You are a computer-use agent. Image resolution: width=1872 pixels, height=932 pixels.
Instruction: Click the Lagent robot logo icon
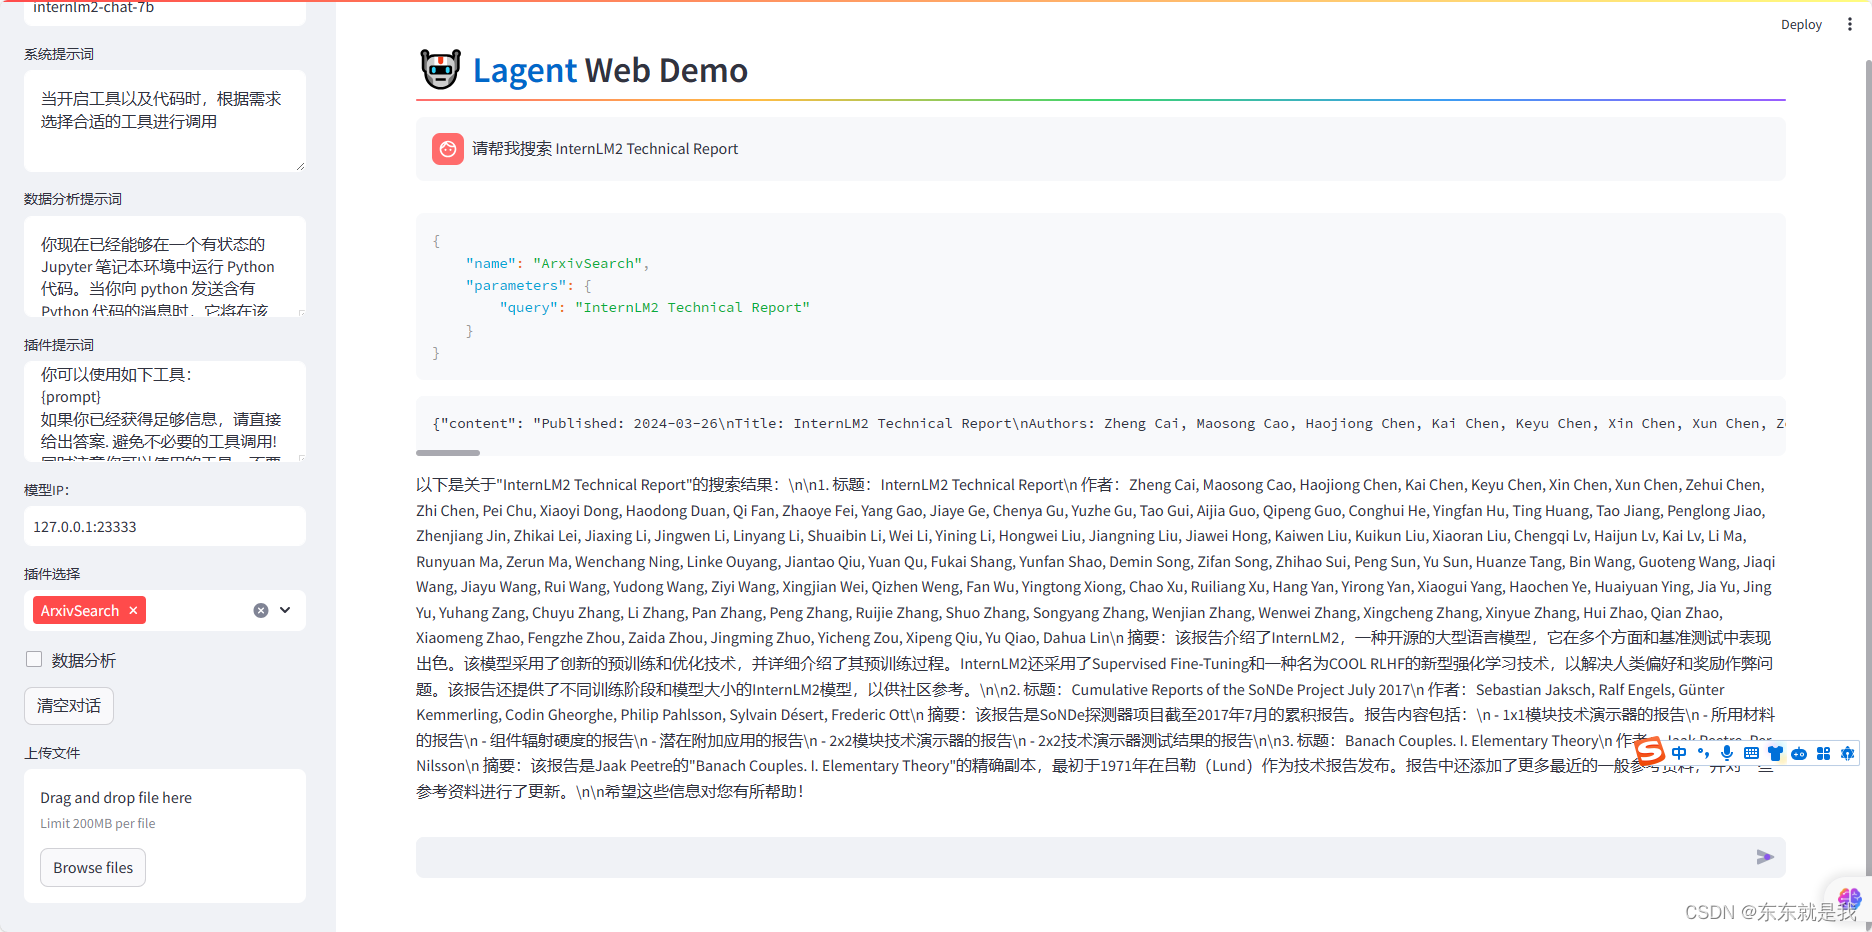pyautogui.click(x=440, y=69)
